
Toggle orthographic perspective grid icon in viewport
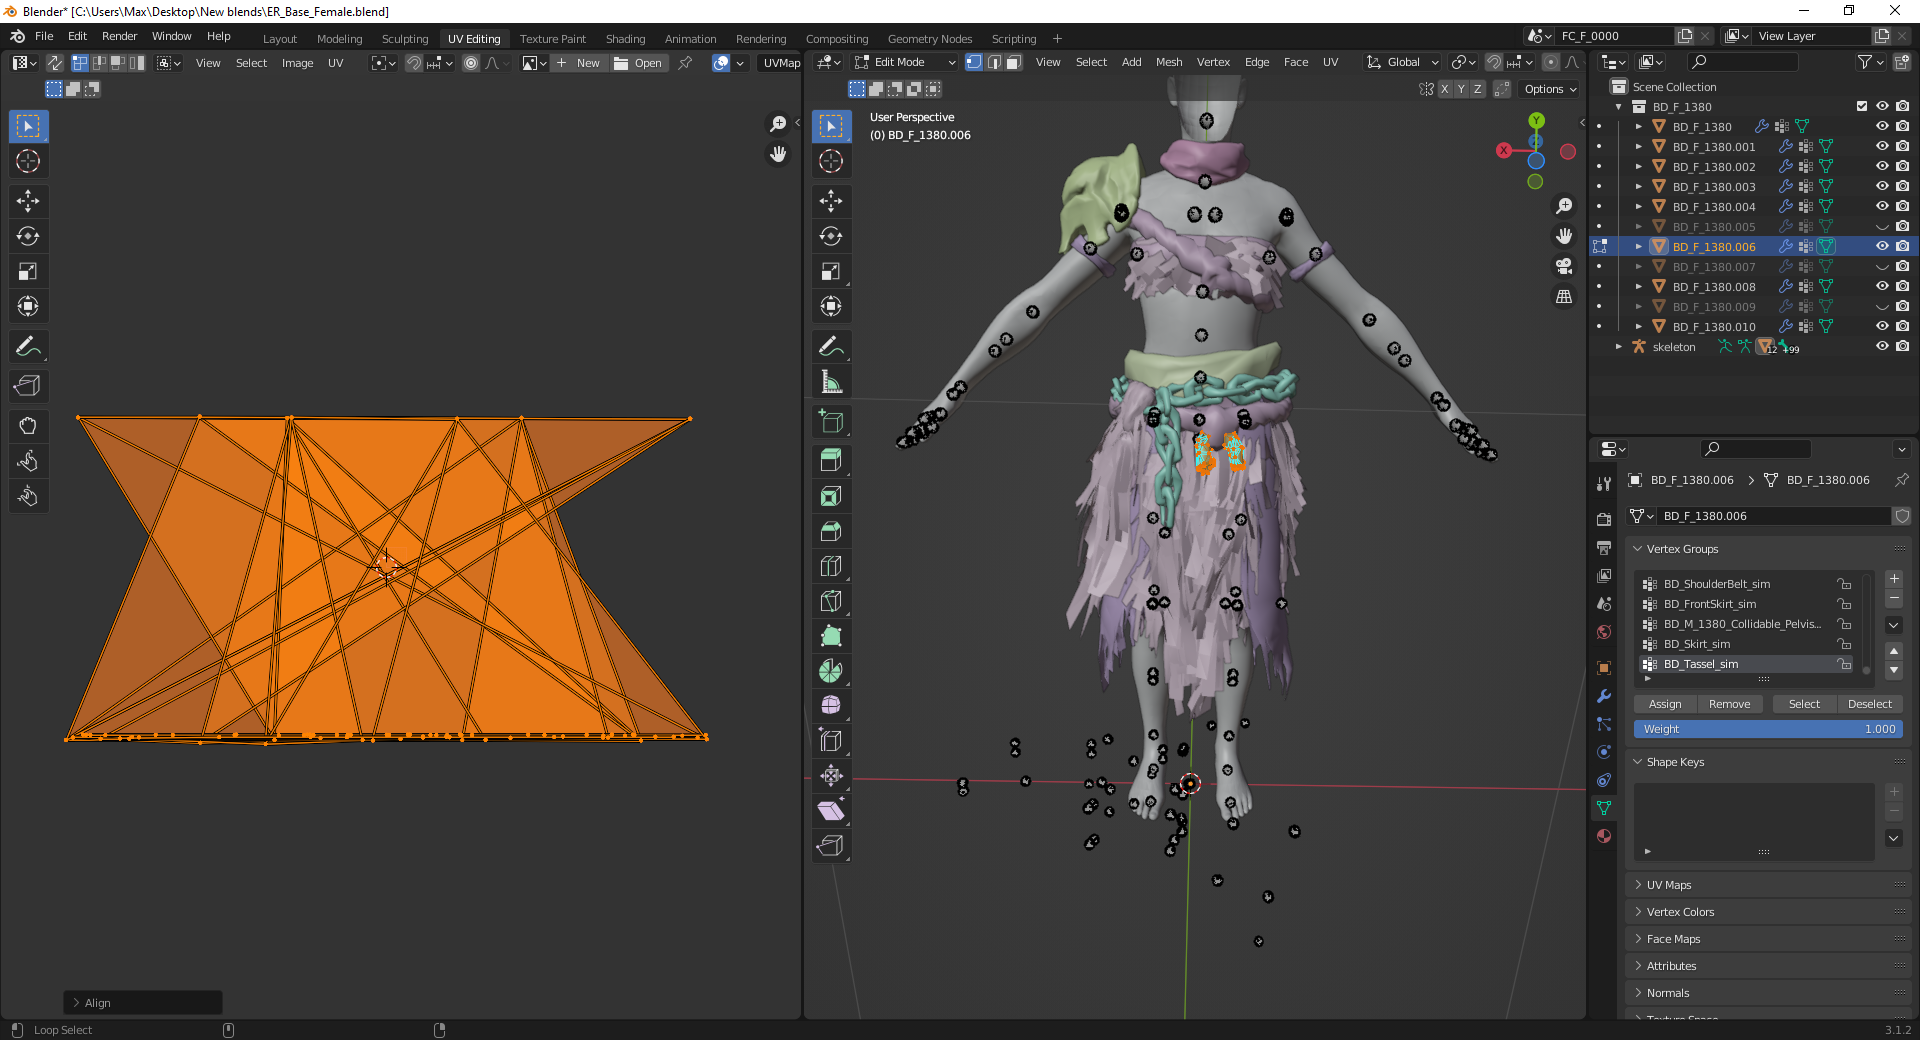(x=1564, y=297)
